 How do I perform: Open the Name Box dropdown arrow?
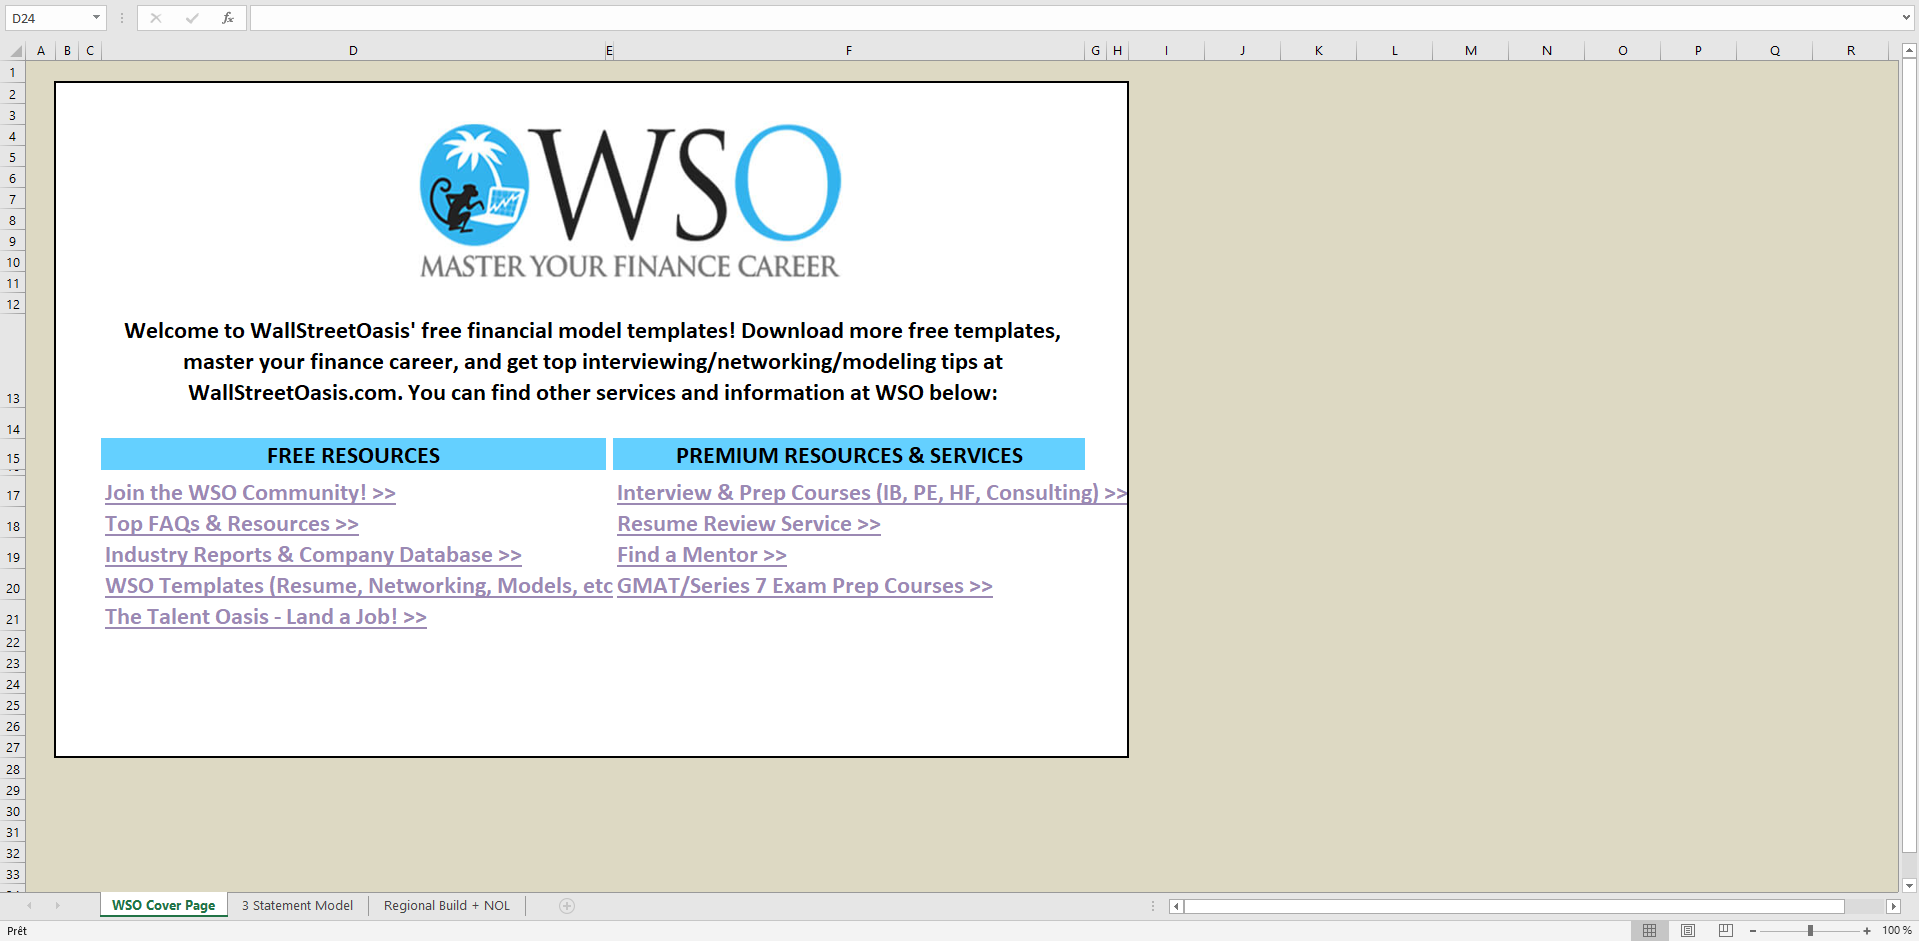tap(96, 18)
